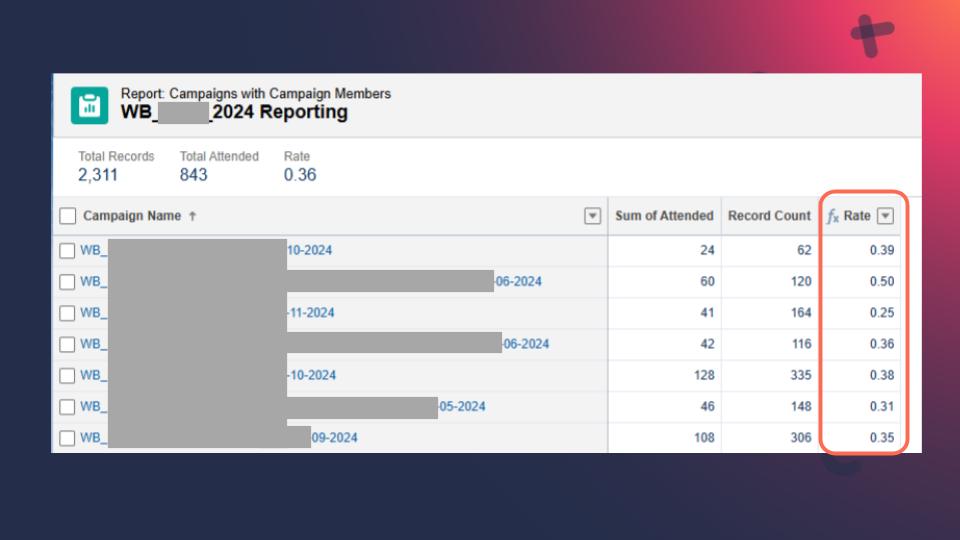960x540 pixels.
Task: Open the campaign link ending -11-2024
Action: 310,313
